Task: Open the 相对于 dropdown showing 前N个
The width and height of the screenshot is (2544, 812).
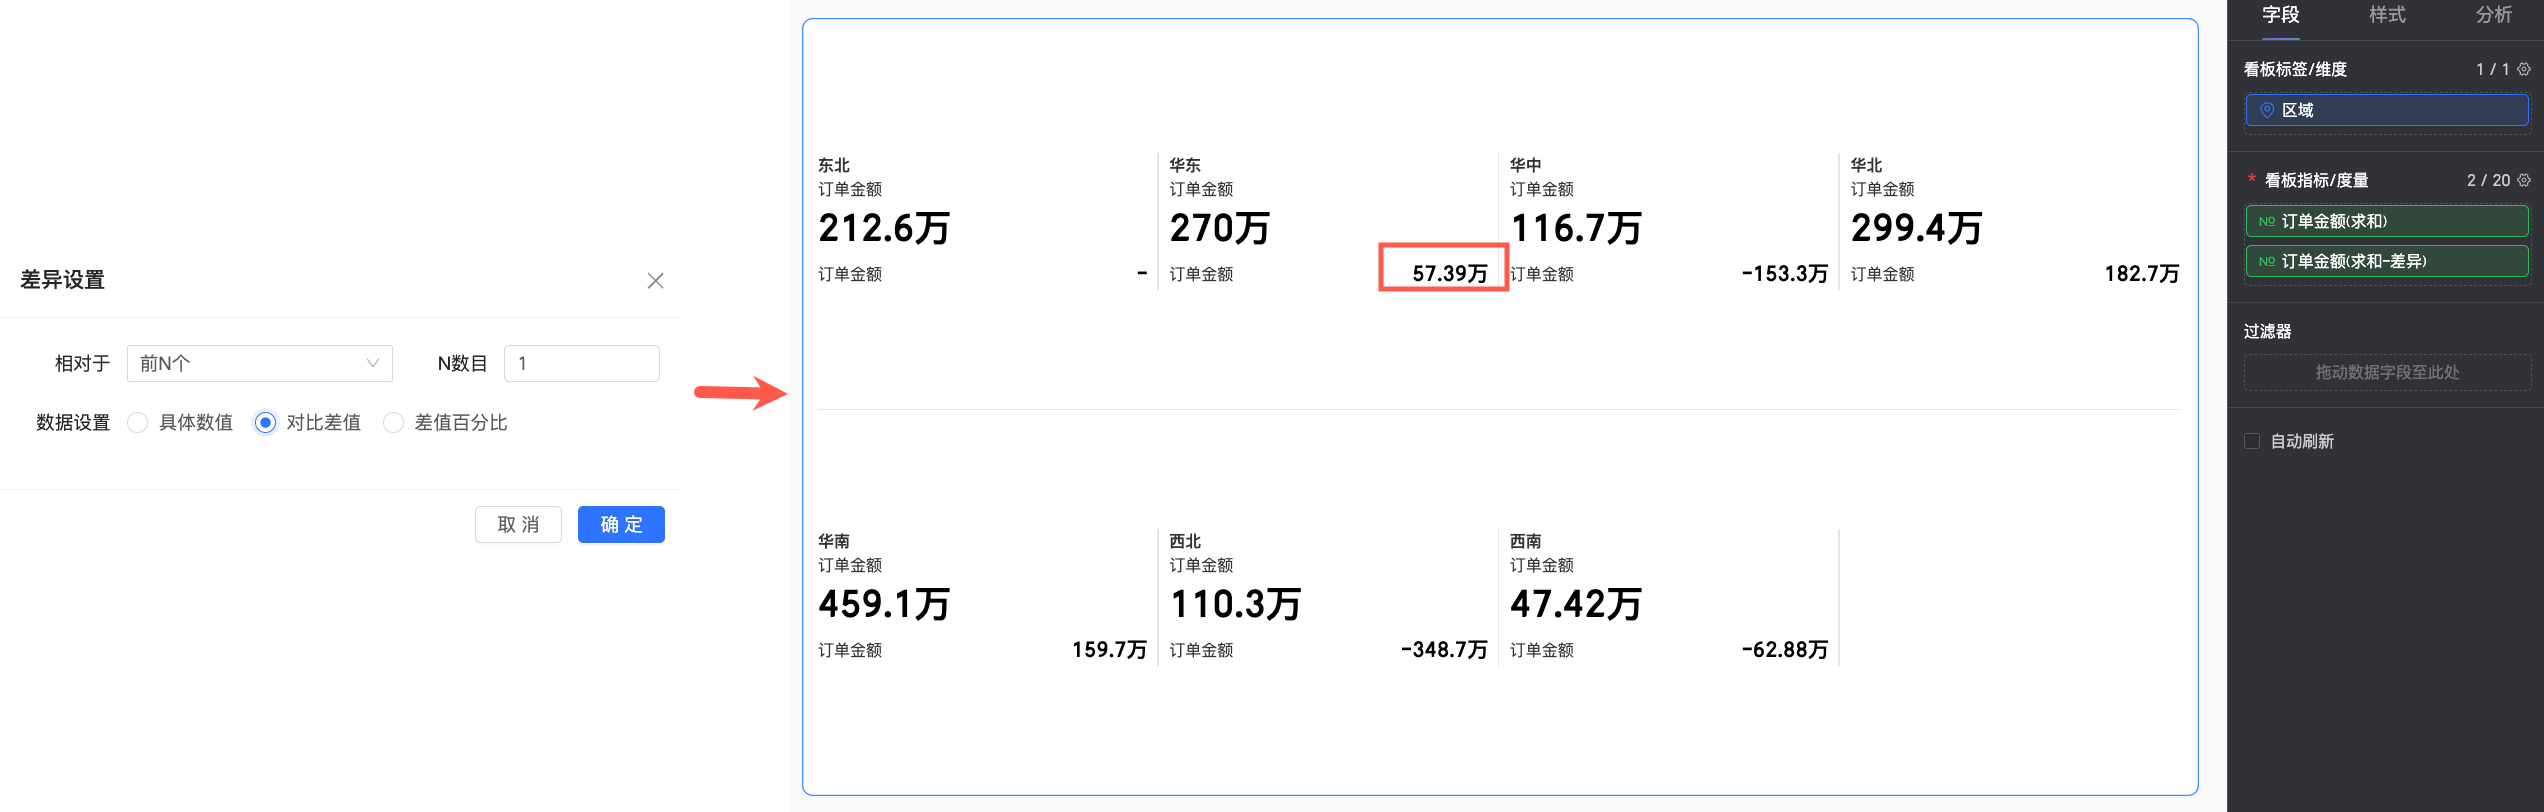Action: point(260,363)
